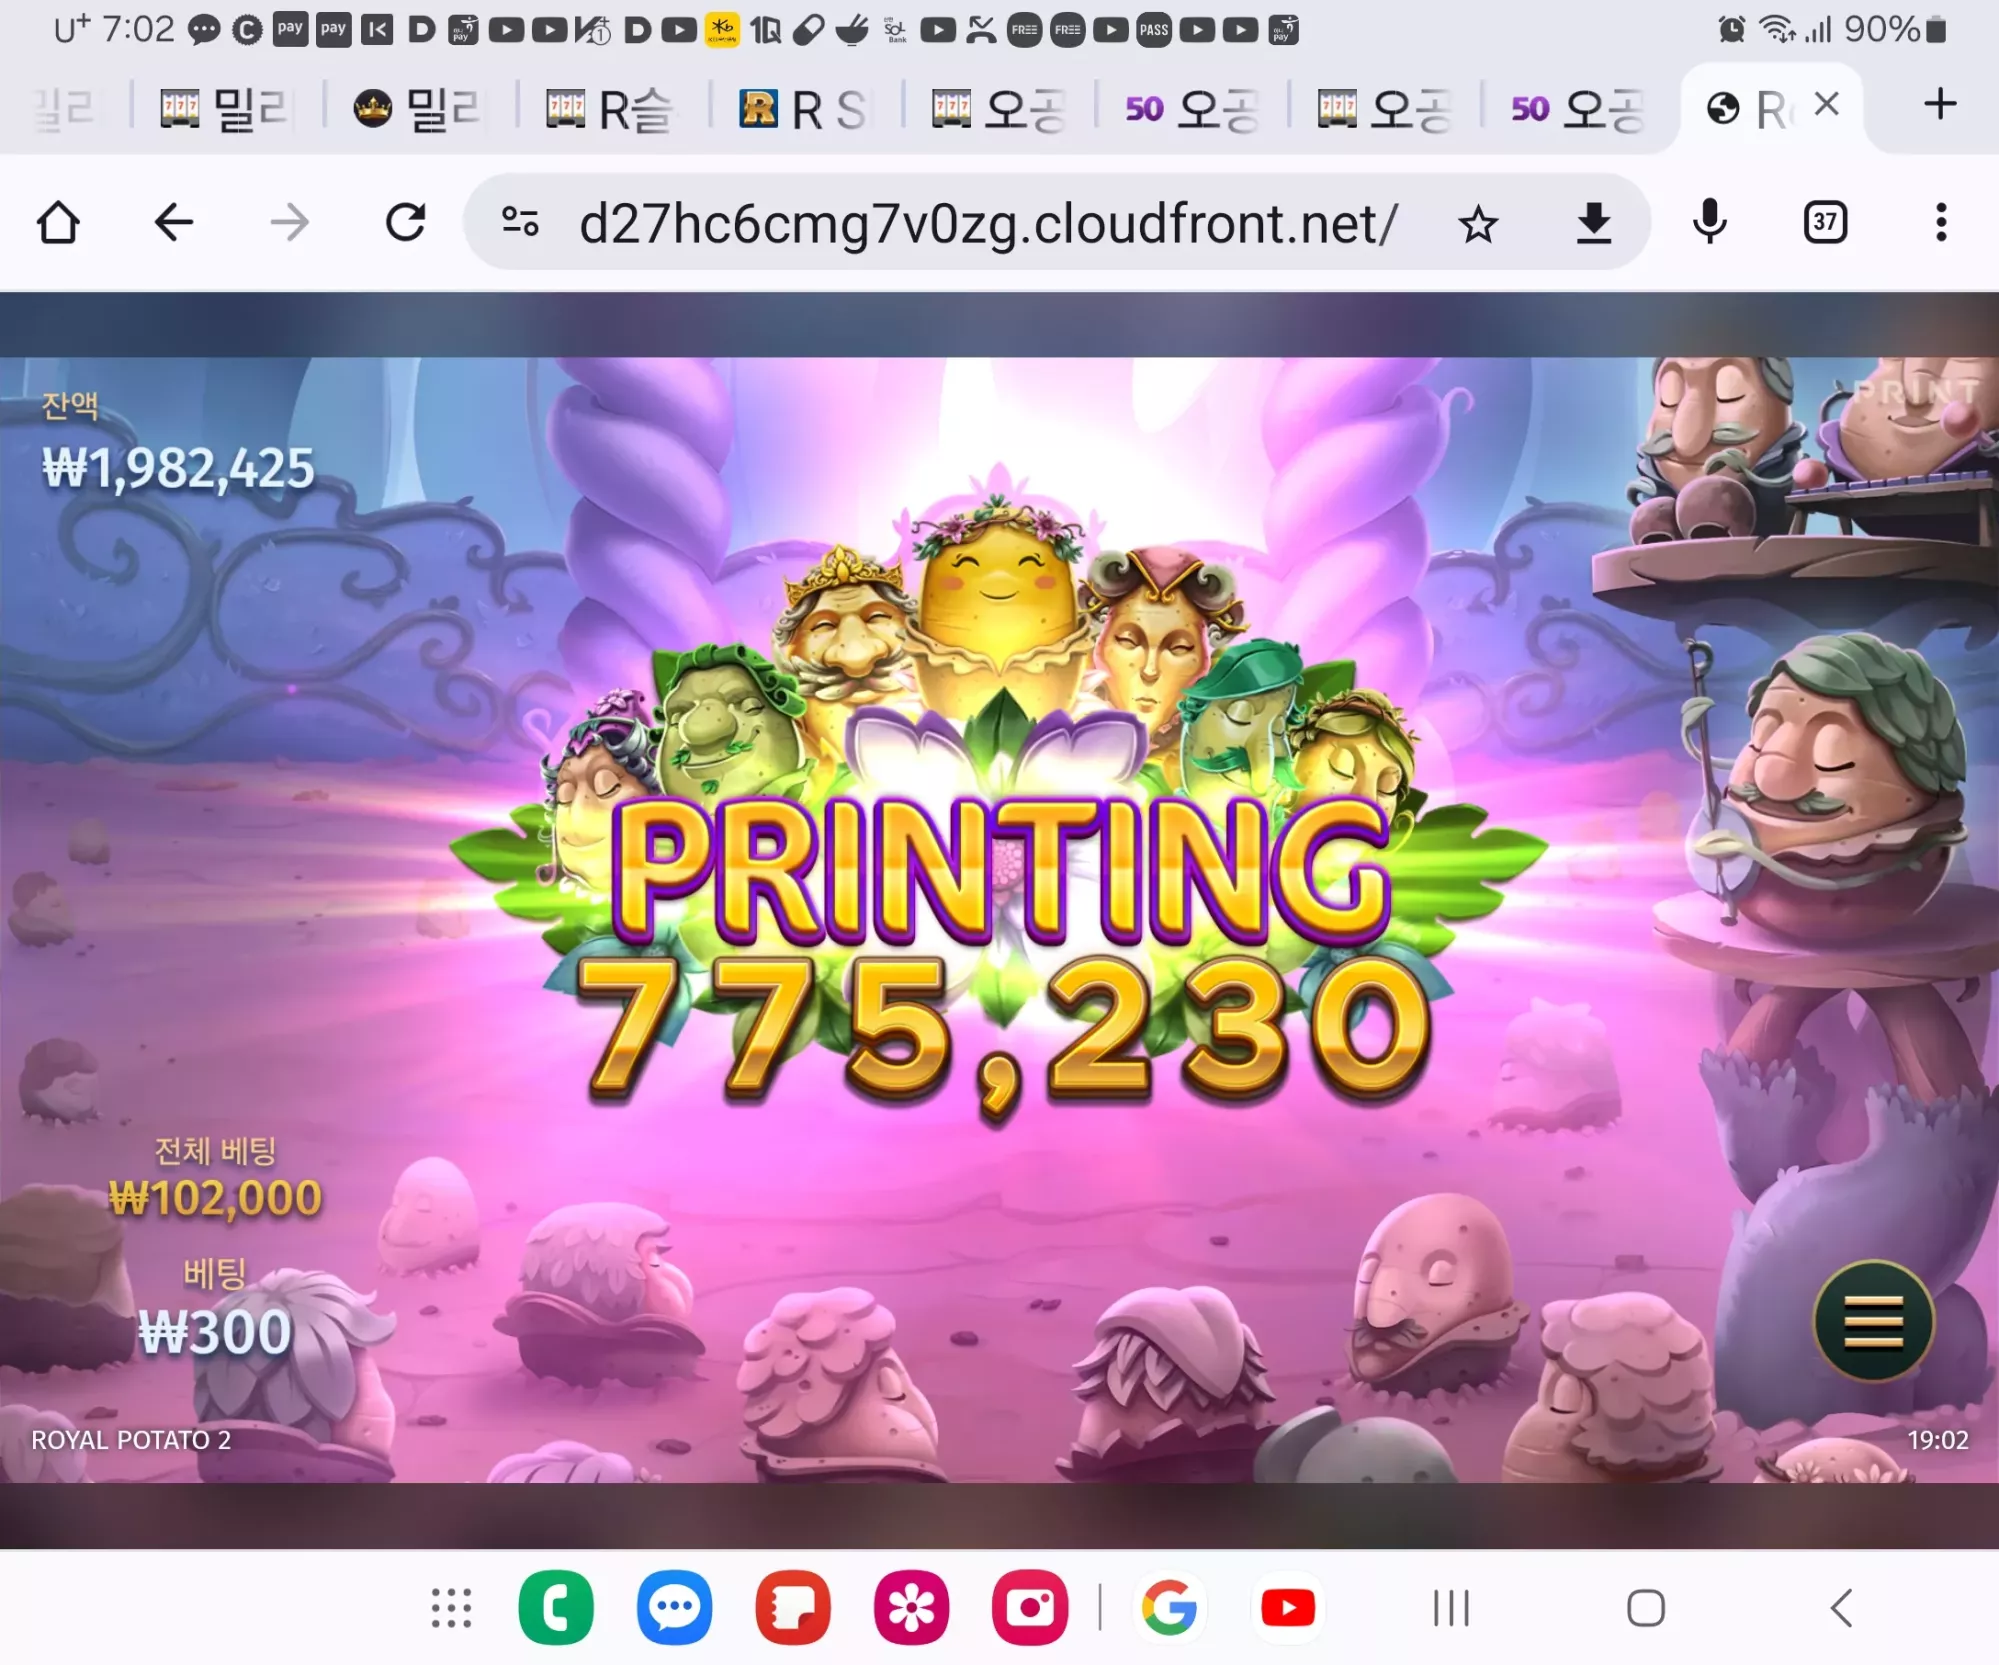Tap the Chrome home icon

[58, 222]
